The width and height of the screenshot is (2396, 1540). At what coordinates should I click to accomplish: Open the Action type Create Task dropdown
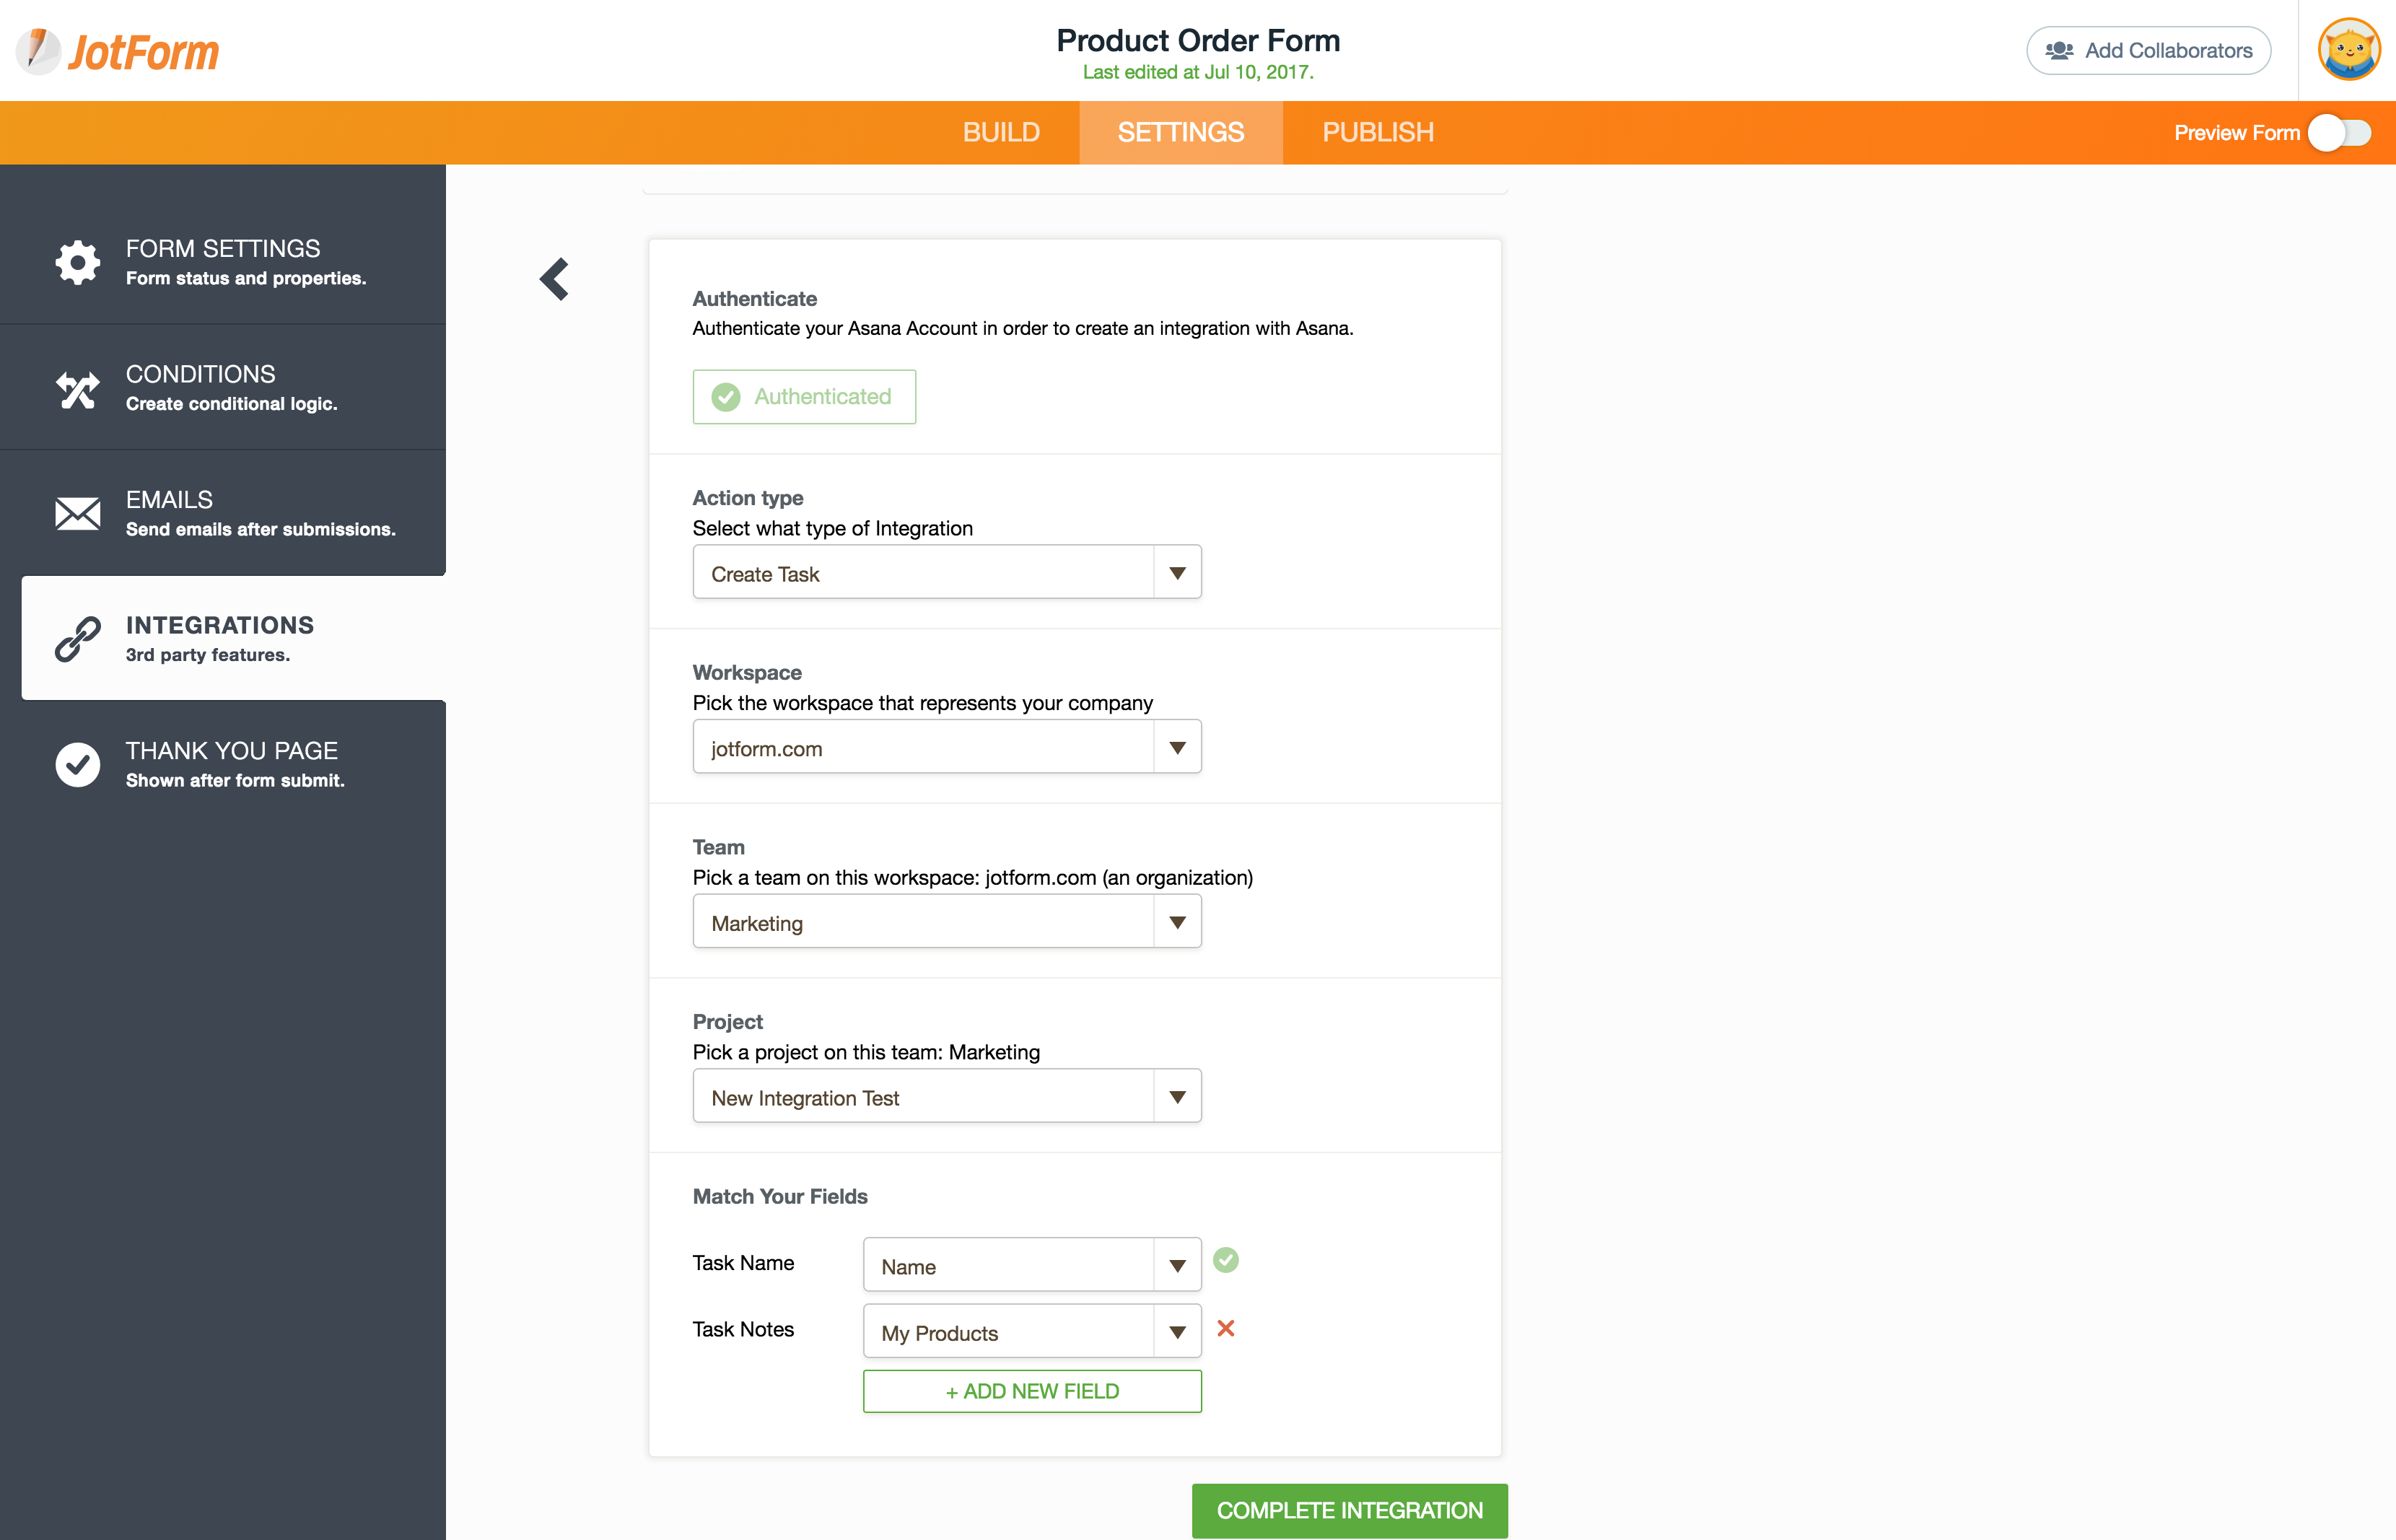(x=946, y=572)
